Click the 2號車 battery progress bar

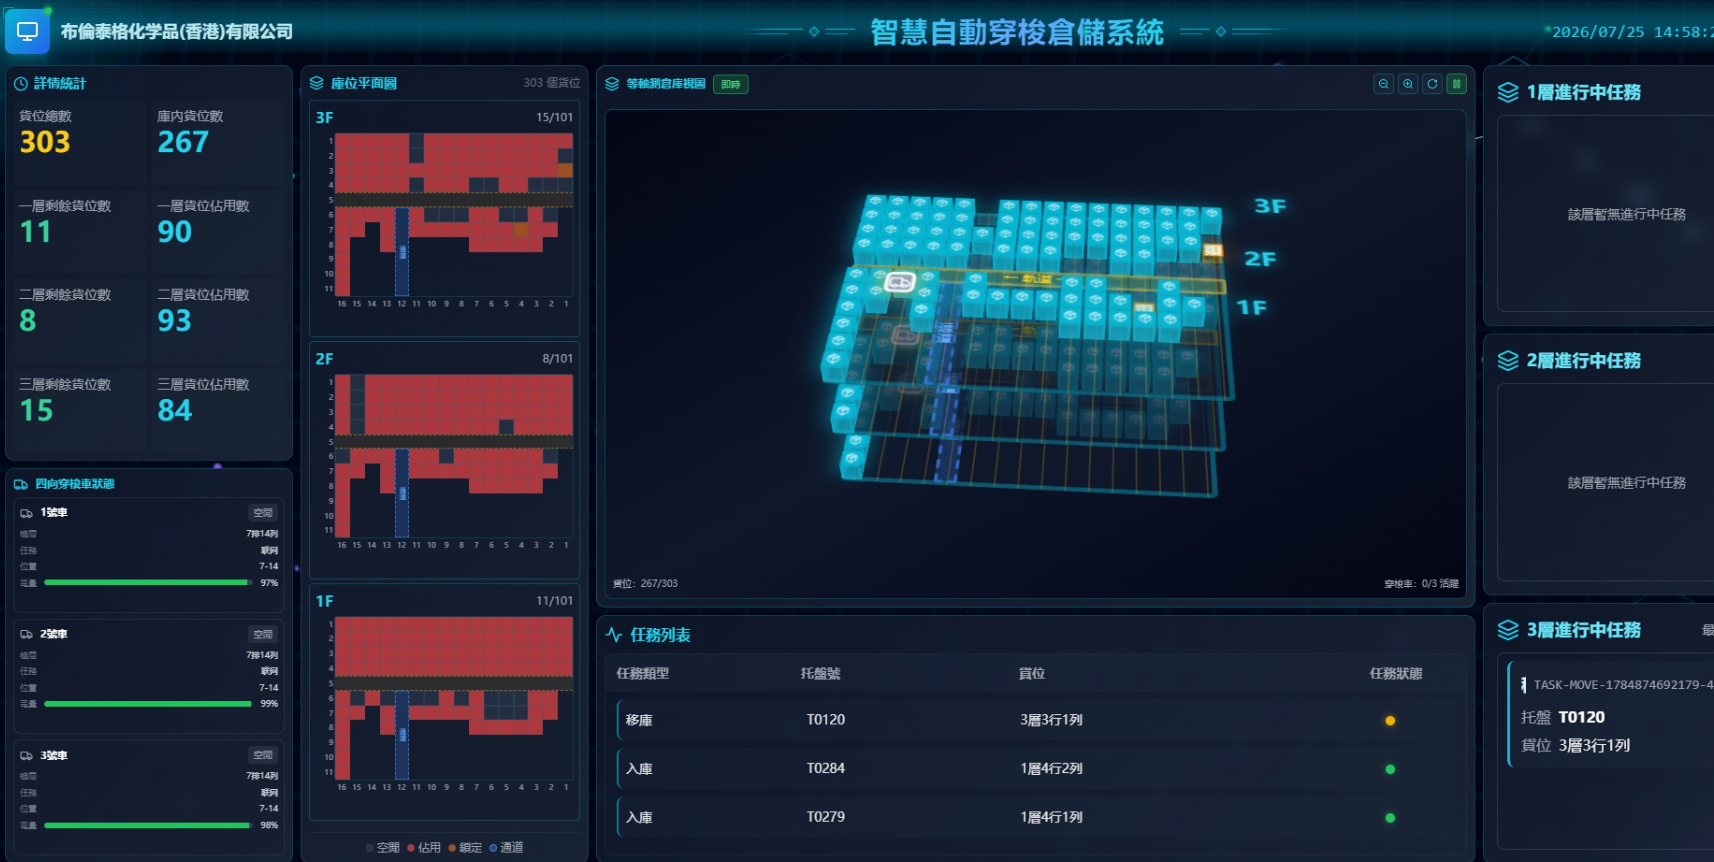[x=148, y=704]
